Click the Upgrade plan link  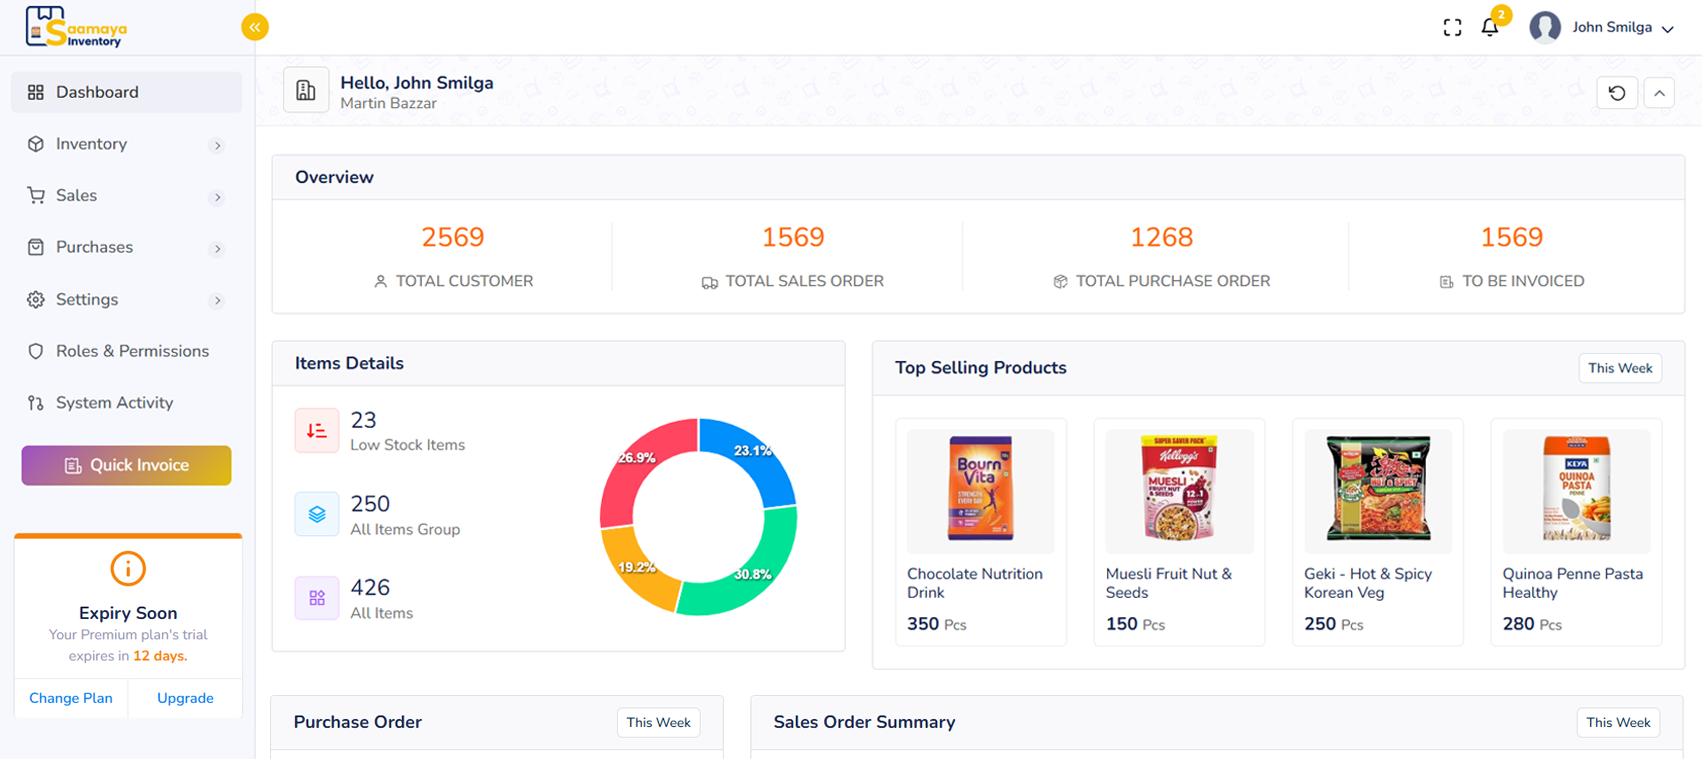click(185, 698)
